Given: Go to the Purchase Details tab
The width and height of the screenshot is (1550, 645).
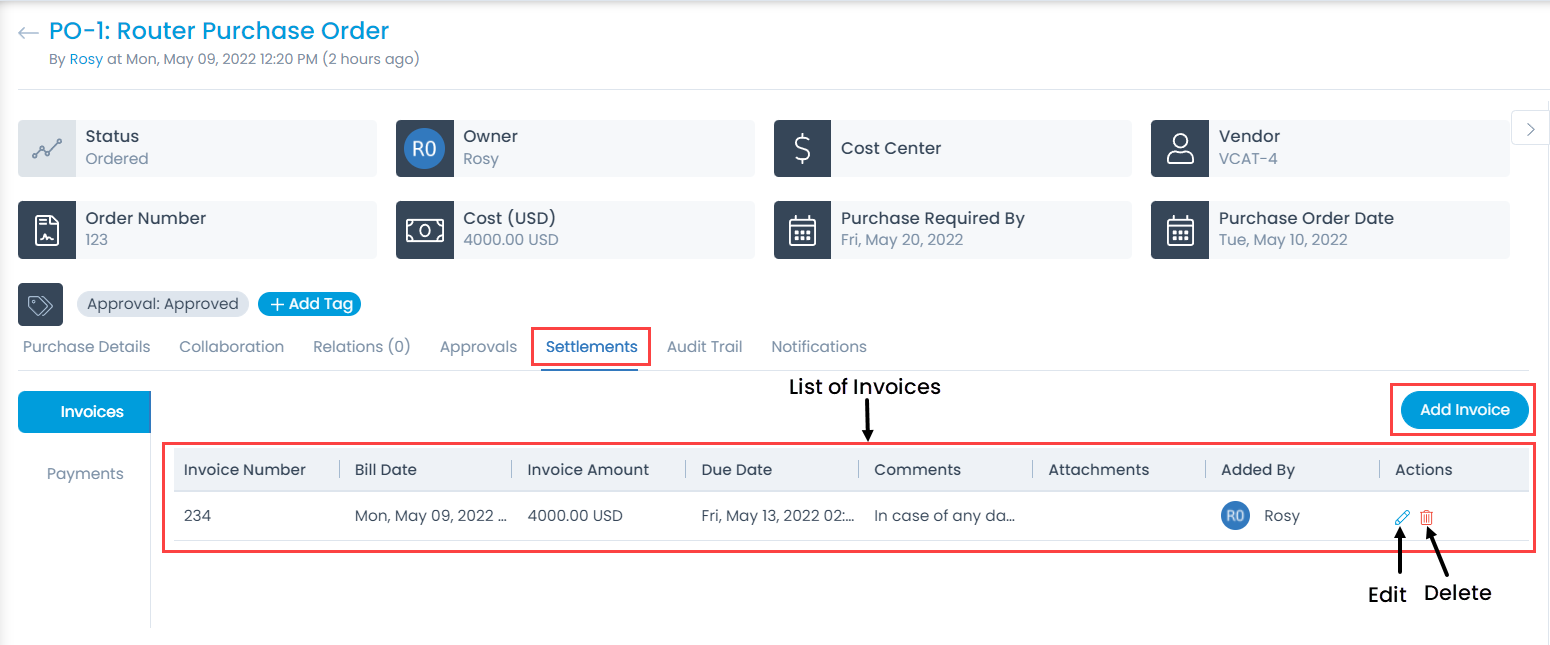Looking at the screenshot, I should pyautogui.click(x=85, y=346).
